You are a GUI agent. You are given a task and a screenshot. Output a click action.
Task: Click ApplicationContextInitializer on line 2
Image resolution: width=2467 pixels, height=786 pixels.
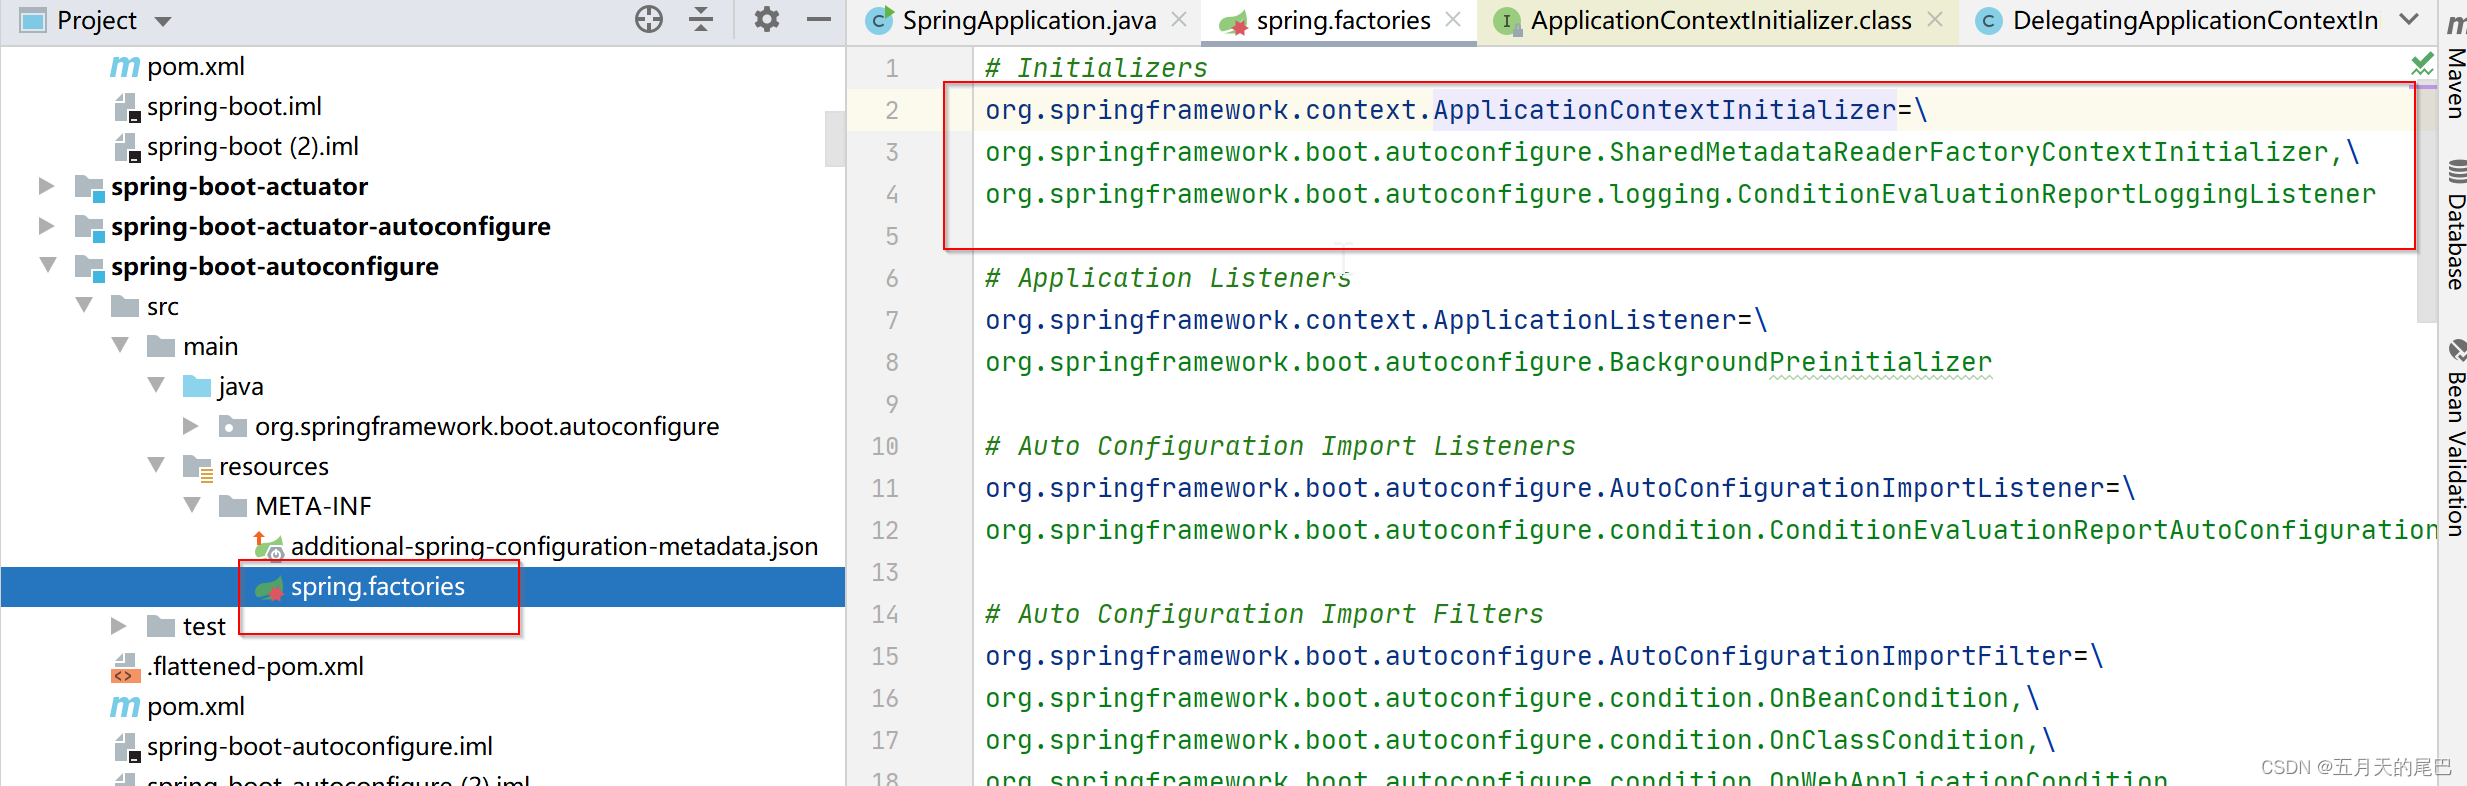1664,110
